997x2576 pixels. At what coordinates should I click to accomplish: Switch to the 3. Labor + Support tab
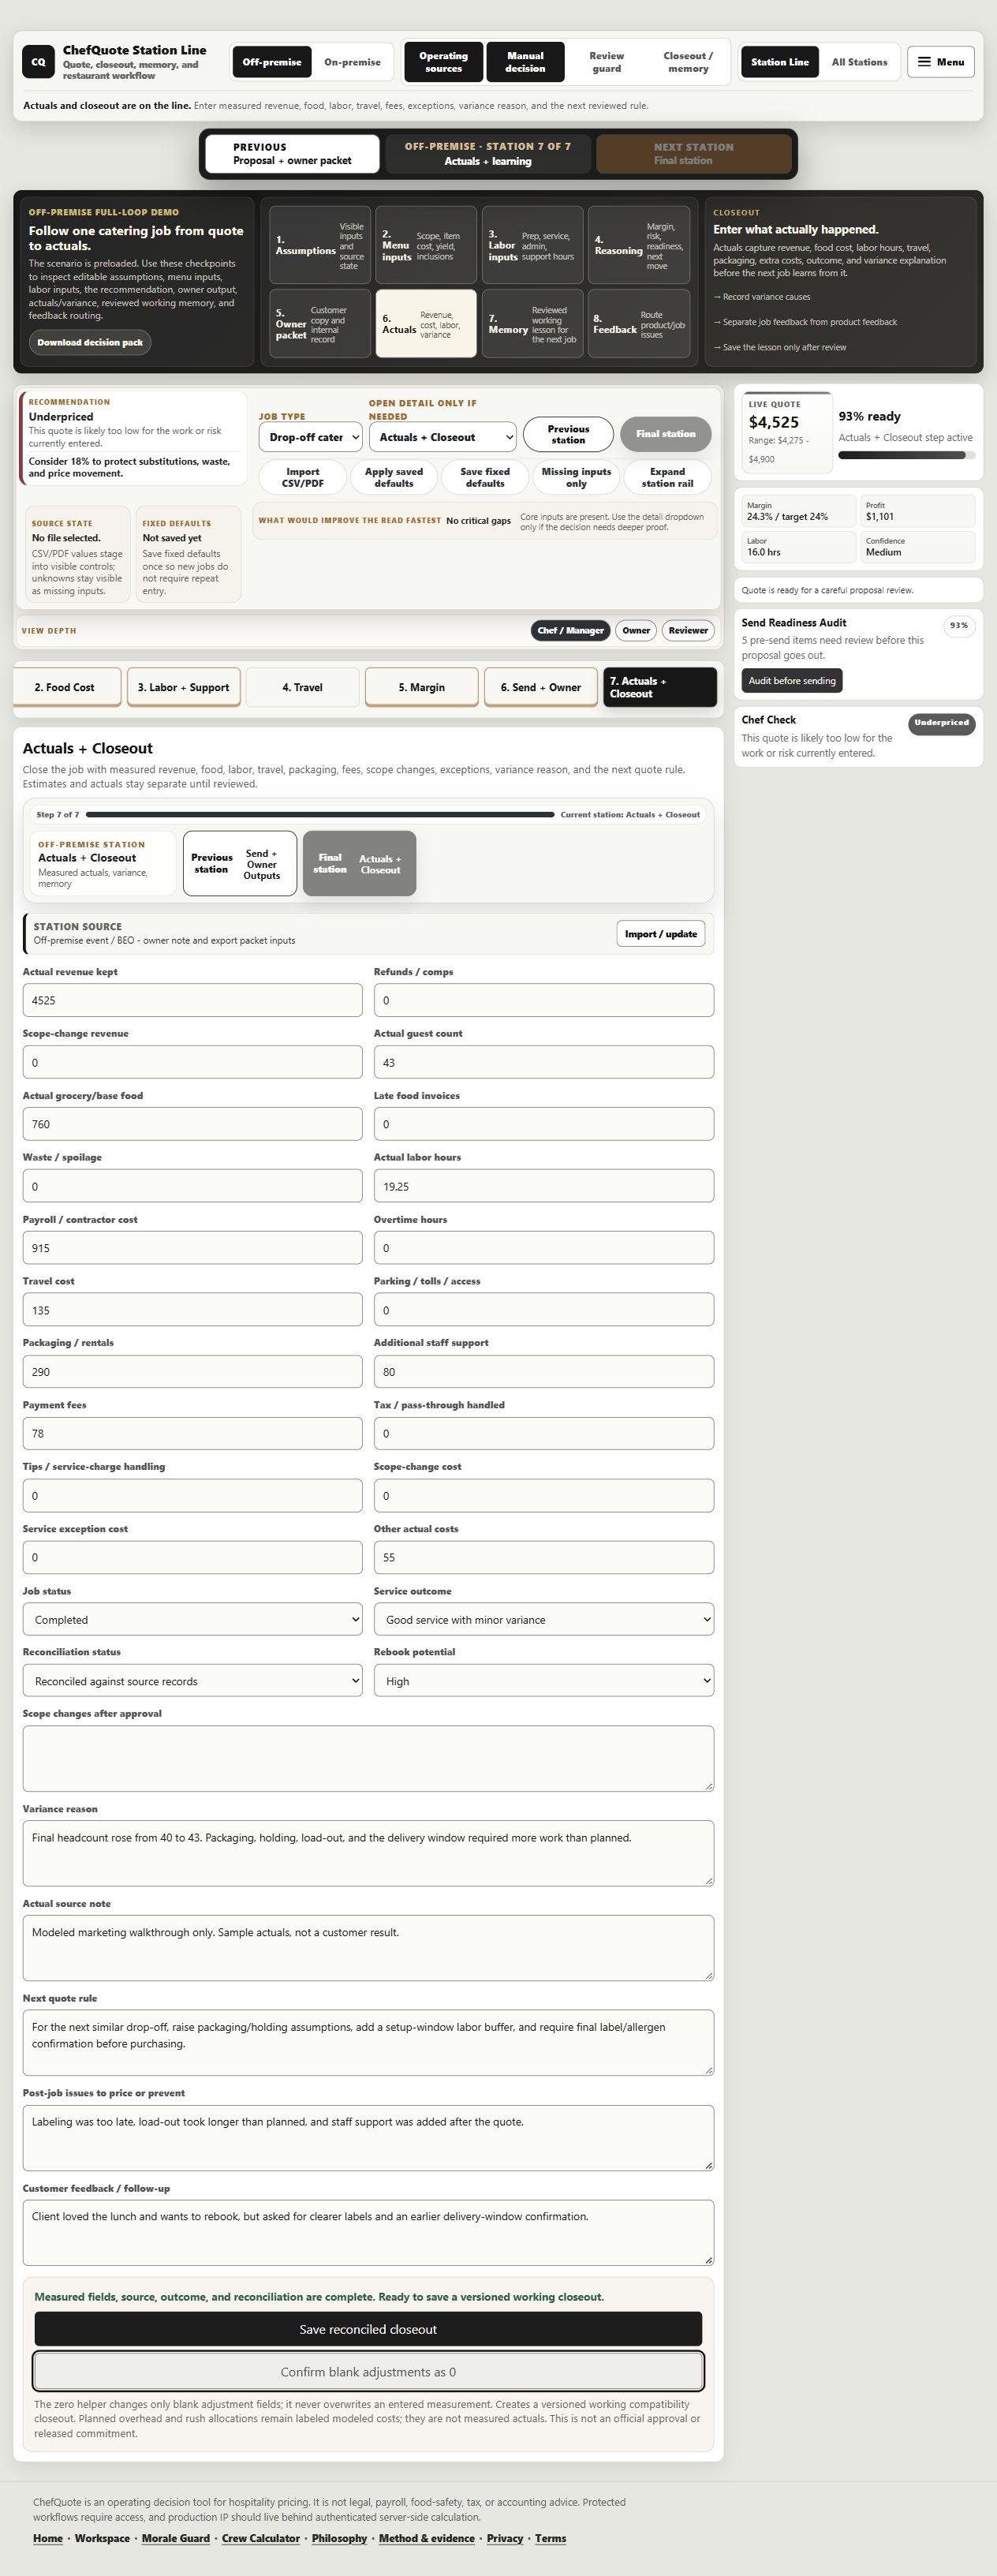tap(183, 687)
